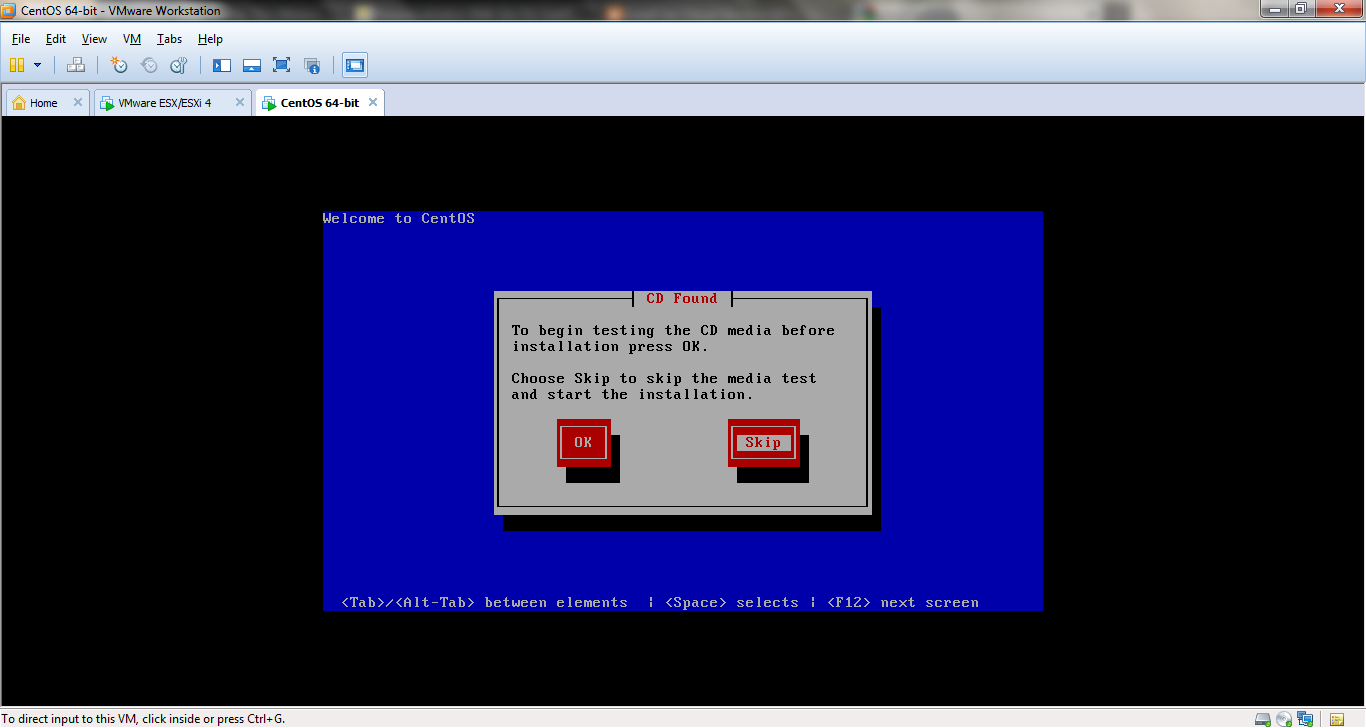Click the VMware title bar application icon
1366x728 pixels.
(x=9, y=10)
